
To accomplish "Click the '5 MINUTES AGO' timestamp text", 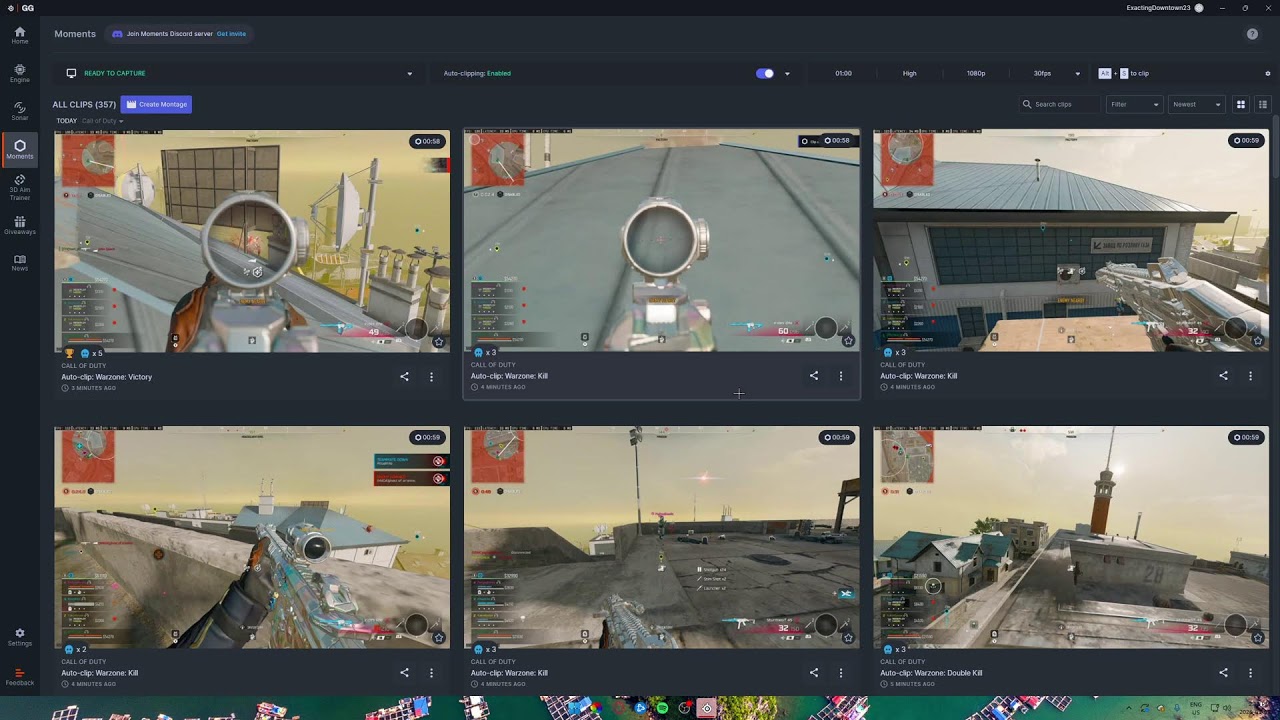I will tap(912, 684).
